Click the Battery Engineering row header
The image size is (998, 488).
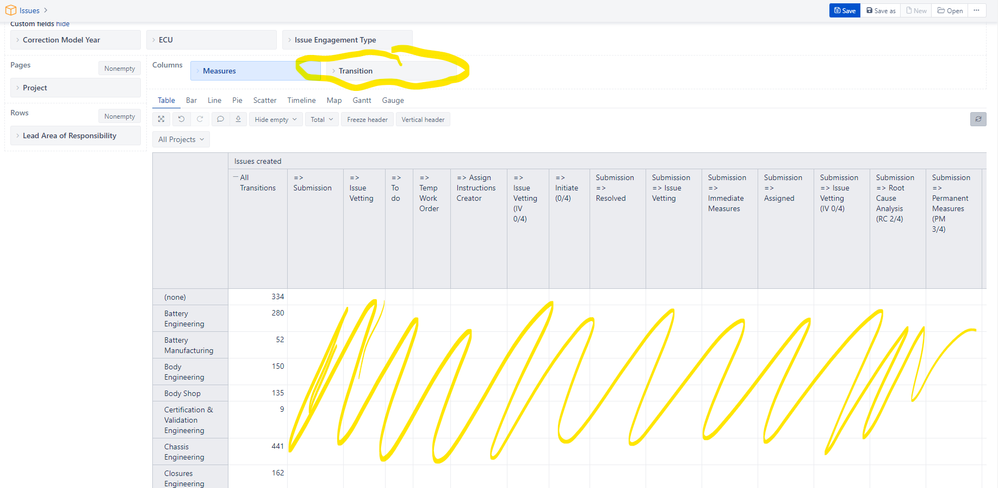(190, 318)
